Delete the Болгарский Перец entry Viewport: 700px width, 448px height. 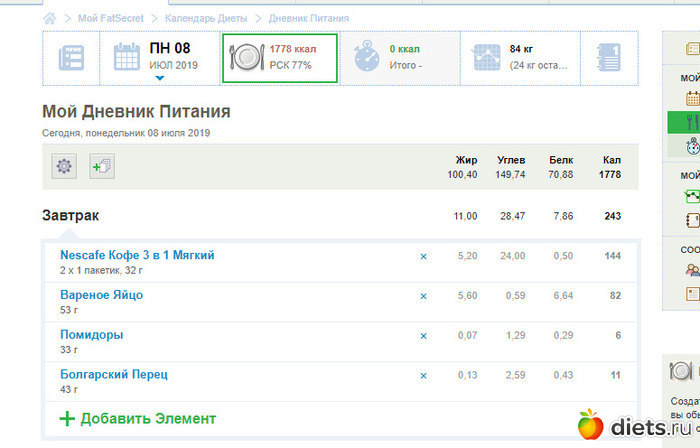point(423,376)
